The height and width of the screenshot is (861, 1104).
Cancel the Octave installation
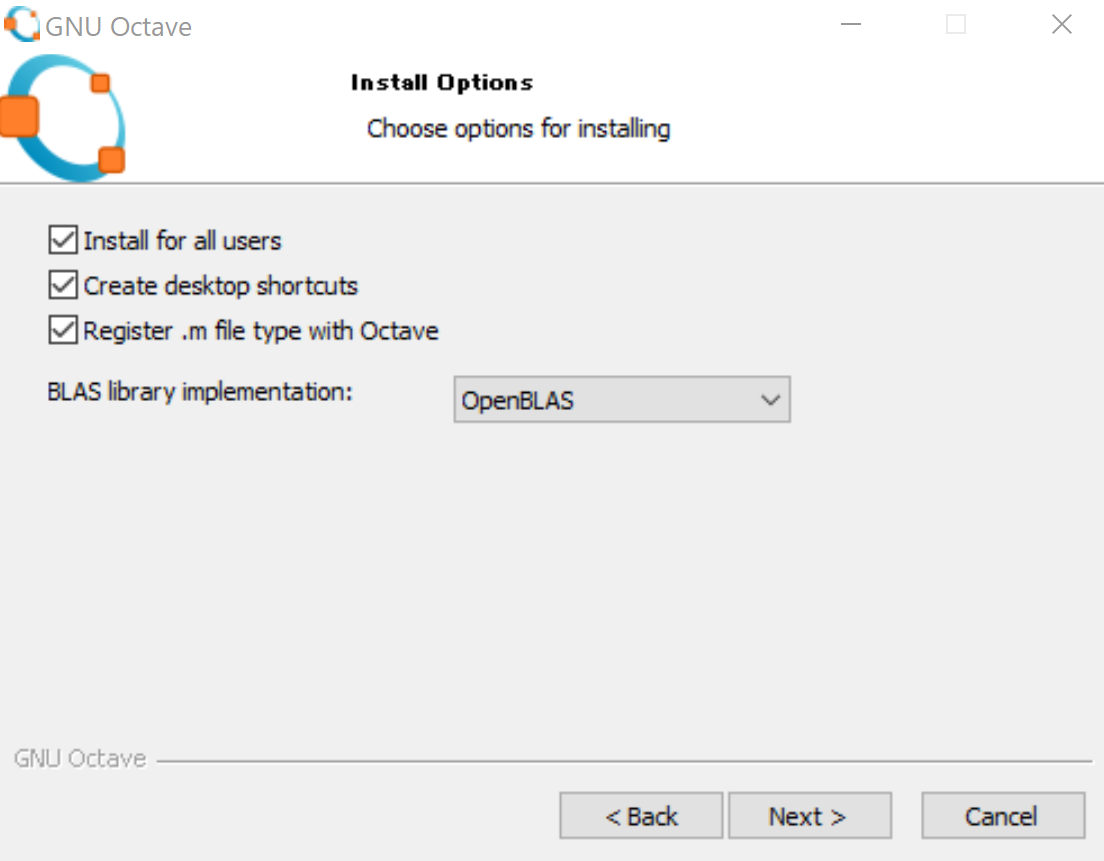coord(1003,816)
